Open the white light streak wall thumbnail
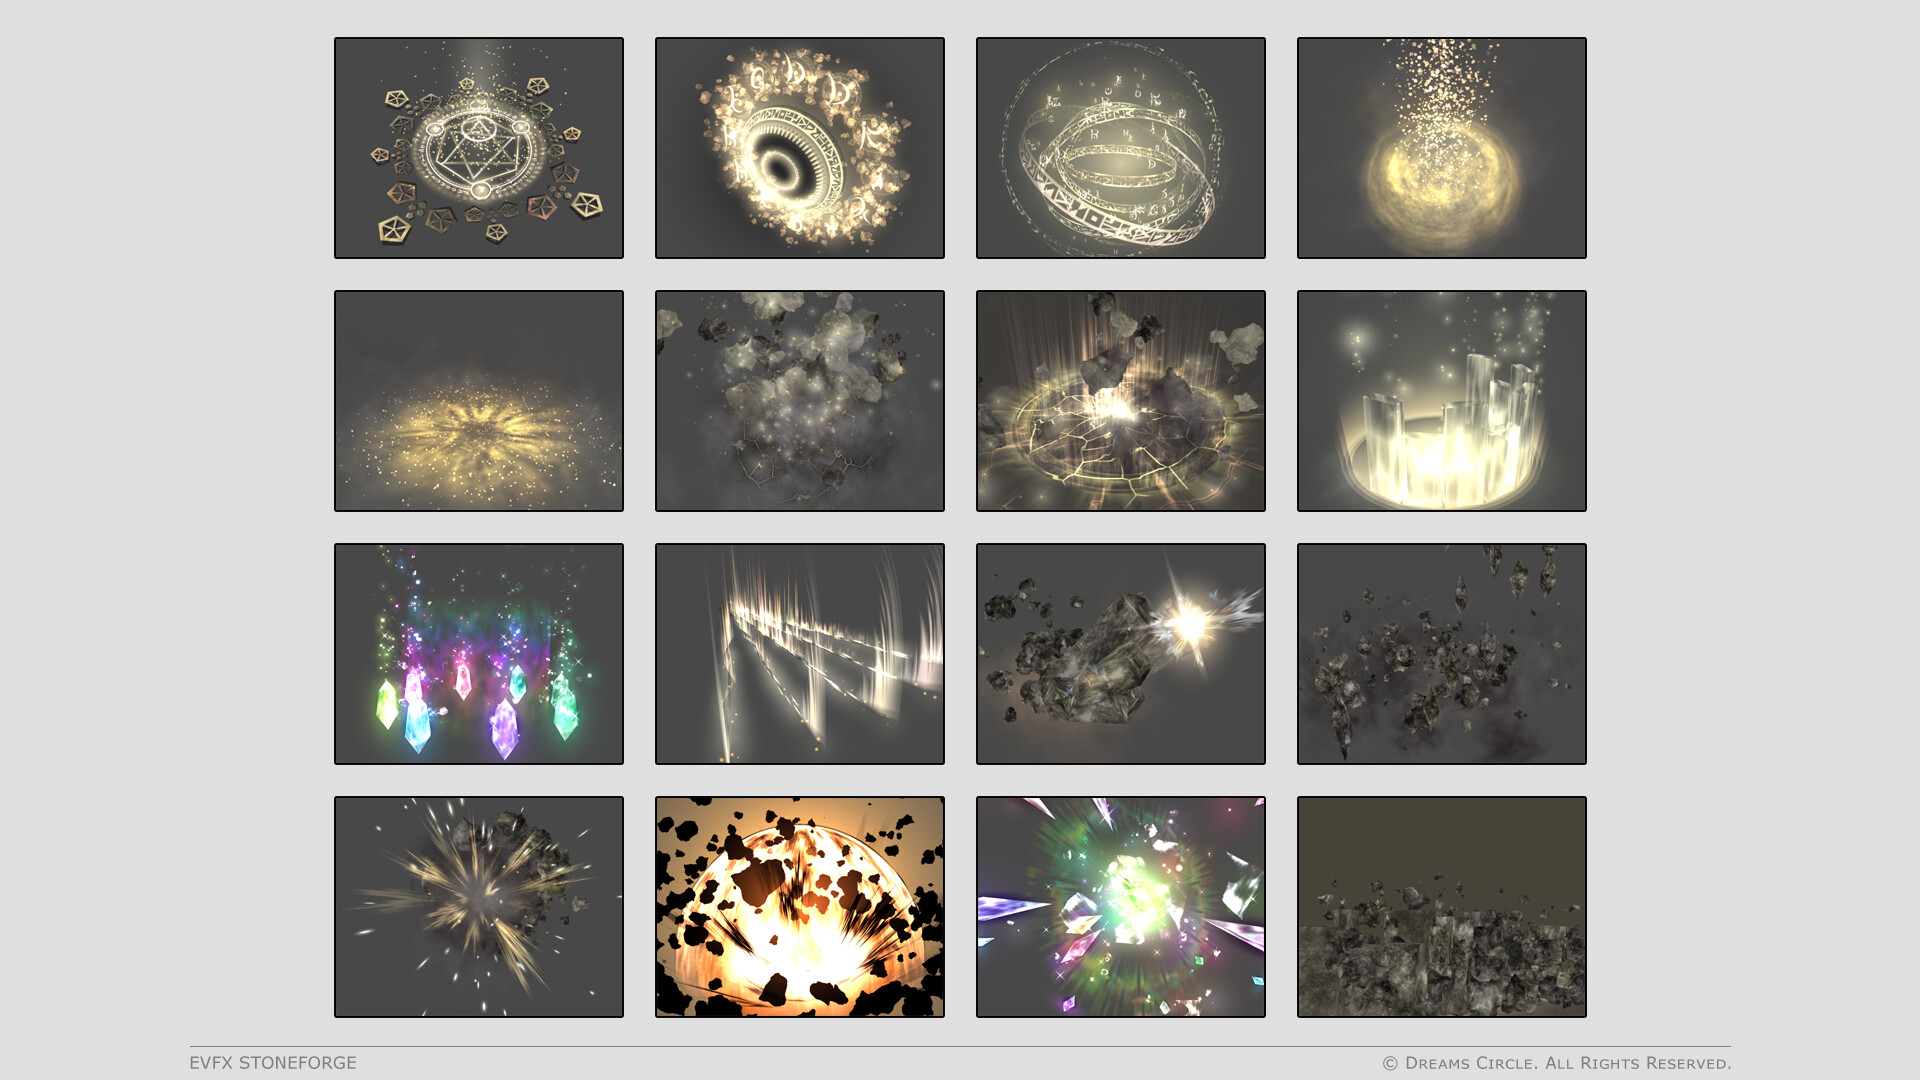This screenshot has height=1080, width=1920. point(799,654)
